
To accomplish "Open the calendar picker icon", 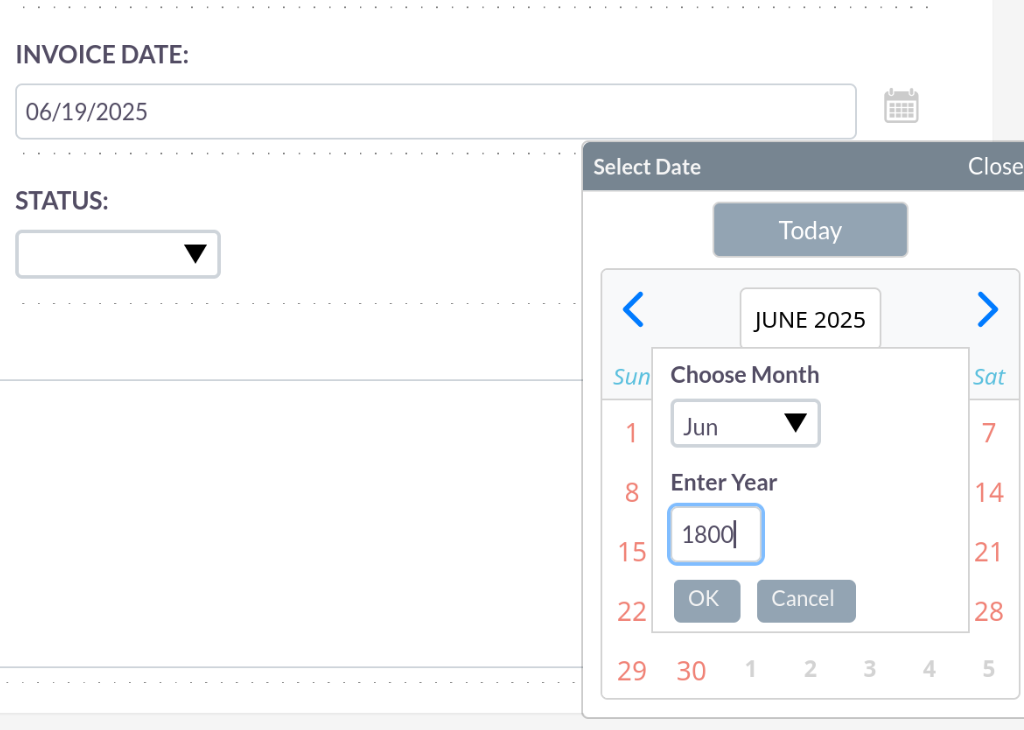I will [x=901, y=106].
